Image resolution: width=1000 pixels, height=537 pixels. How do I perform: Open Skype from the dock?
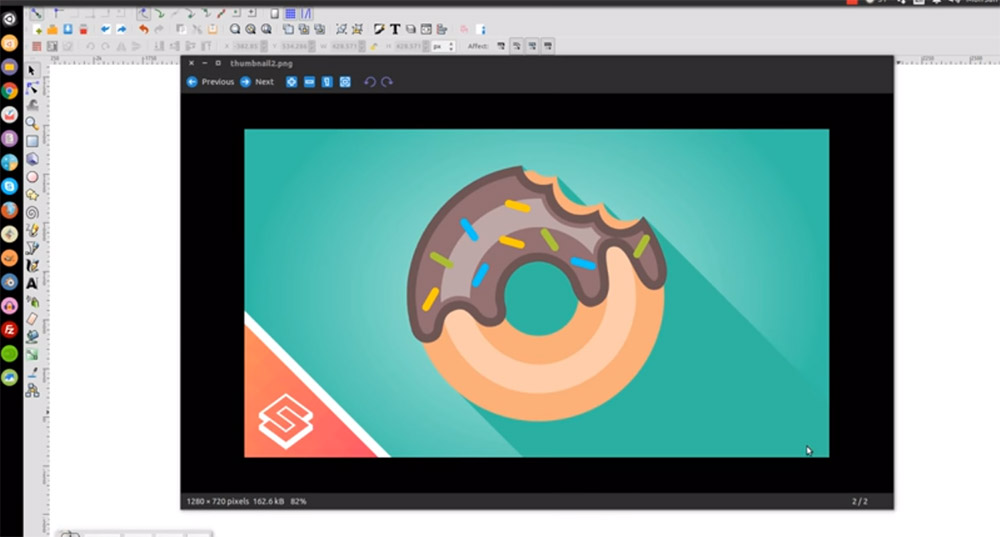[x=10, y=186]
